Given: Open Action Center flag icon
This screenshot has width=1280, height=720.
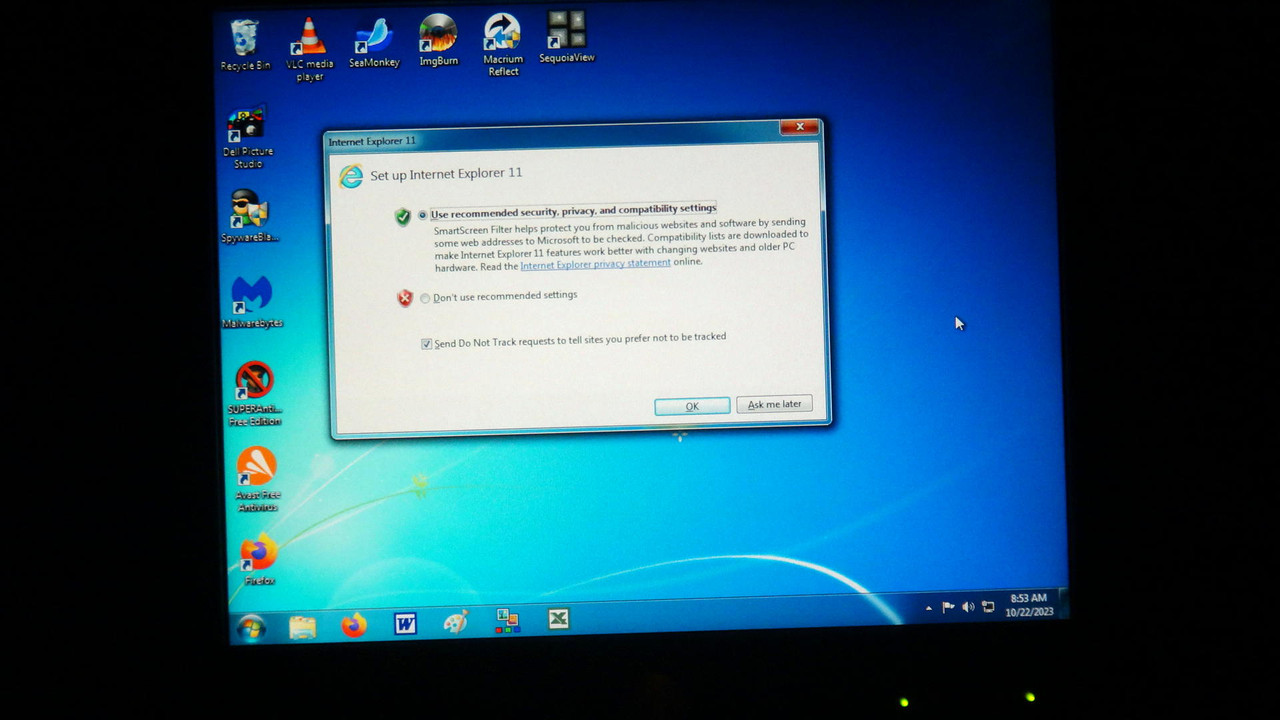Looking at the screenshot, I should (x=948, y=607).
